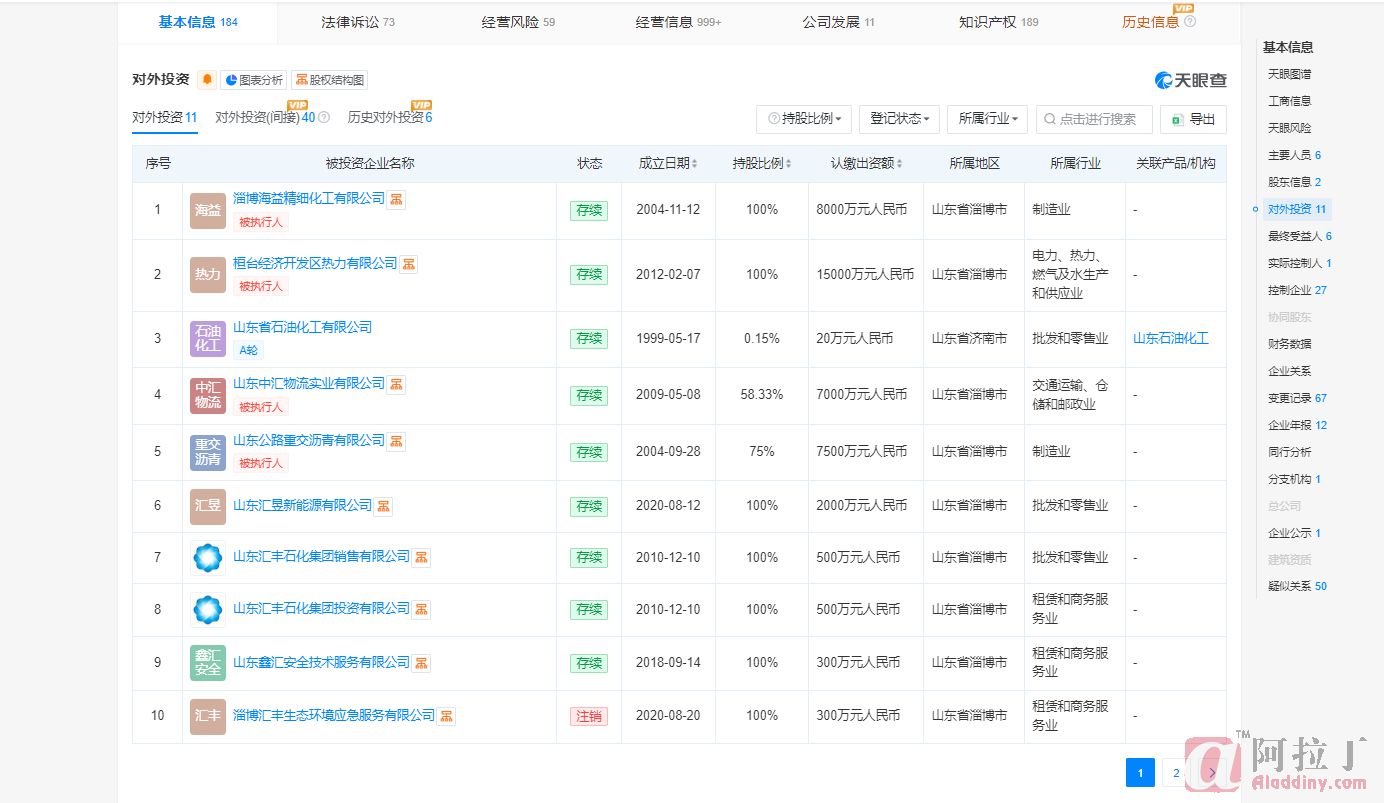Switch to 知识产权 tab
The image size is (1384, 803).
tap(998, 22)
